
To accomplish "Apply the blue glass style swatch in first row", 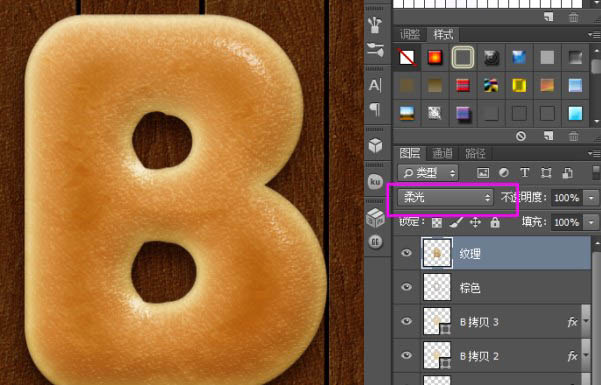I will click(519, 58).
